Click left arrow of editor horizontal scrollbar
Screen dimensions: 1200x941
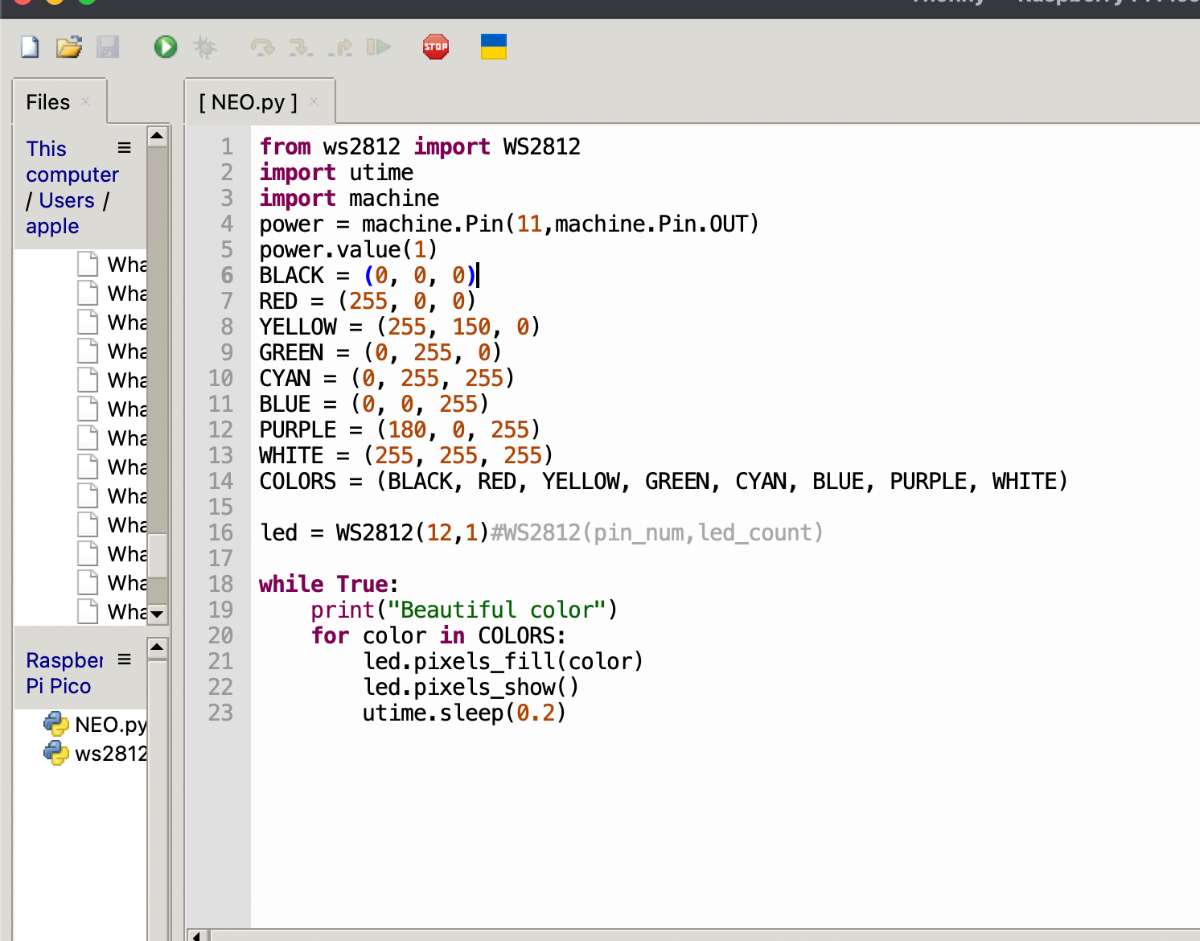198,936
